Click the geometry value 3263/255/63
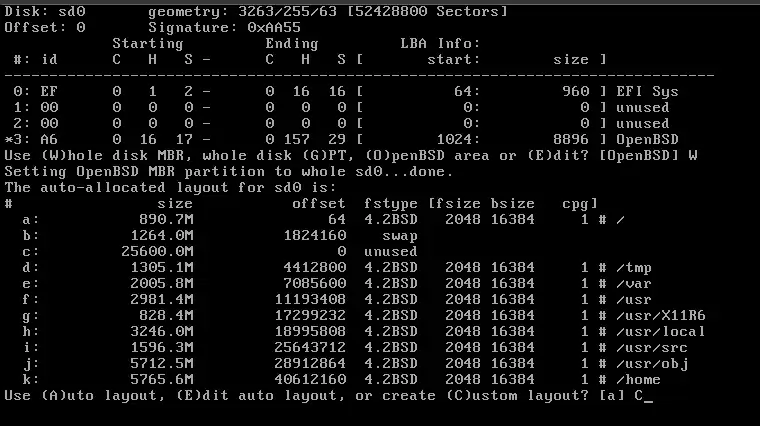 [x=288, y=11]
